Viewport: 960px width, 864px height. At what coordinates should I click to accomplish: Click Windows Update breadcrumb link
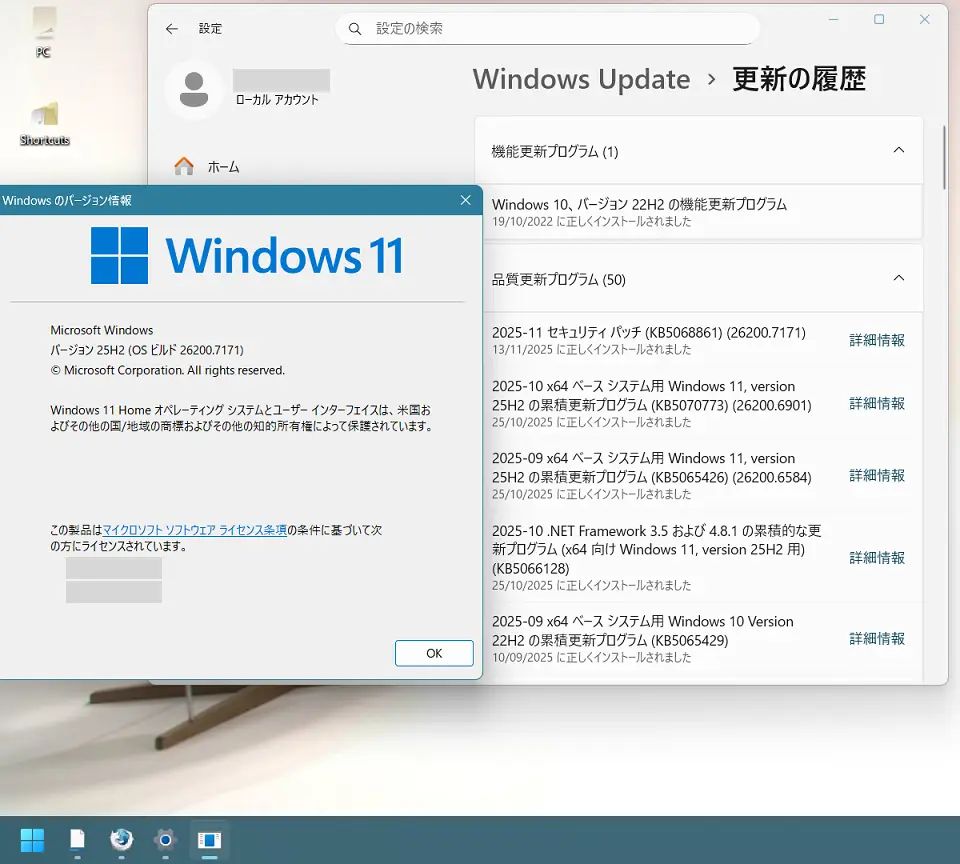click(581, 79)
